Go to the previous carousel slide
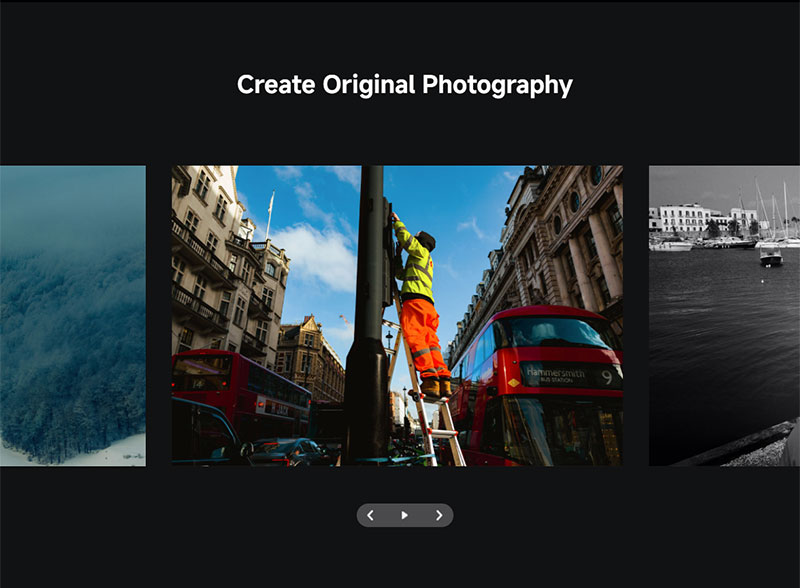 tap(371, 515)
